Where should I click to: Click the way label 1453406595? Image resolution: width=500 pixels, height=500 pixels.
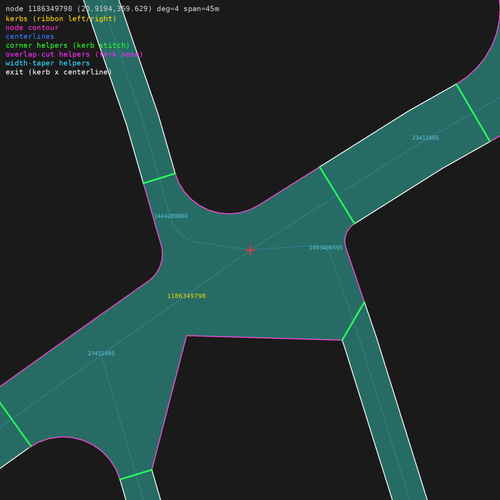326,248
